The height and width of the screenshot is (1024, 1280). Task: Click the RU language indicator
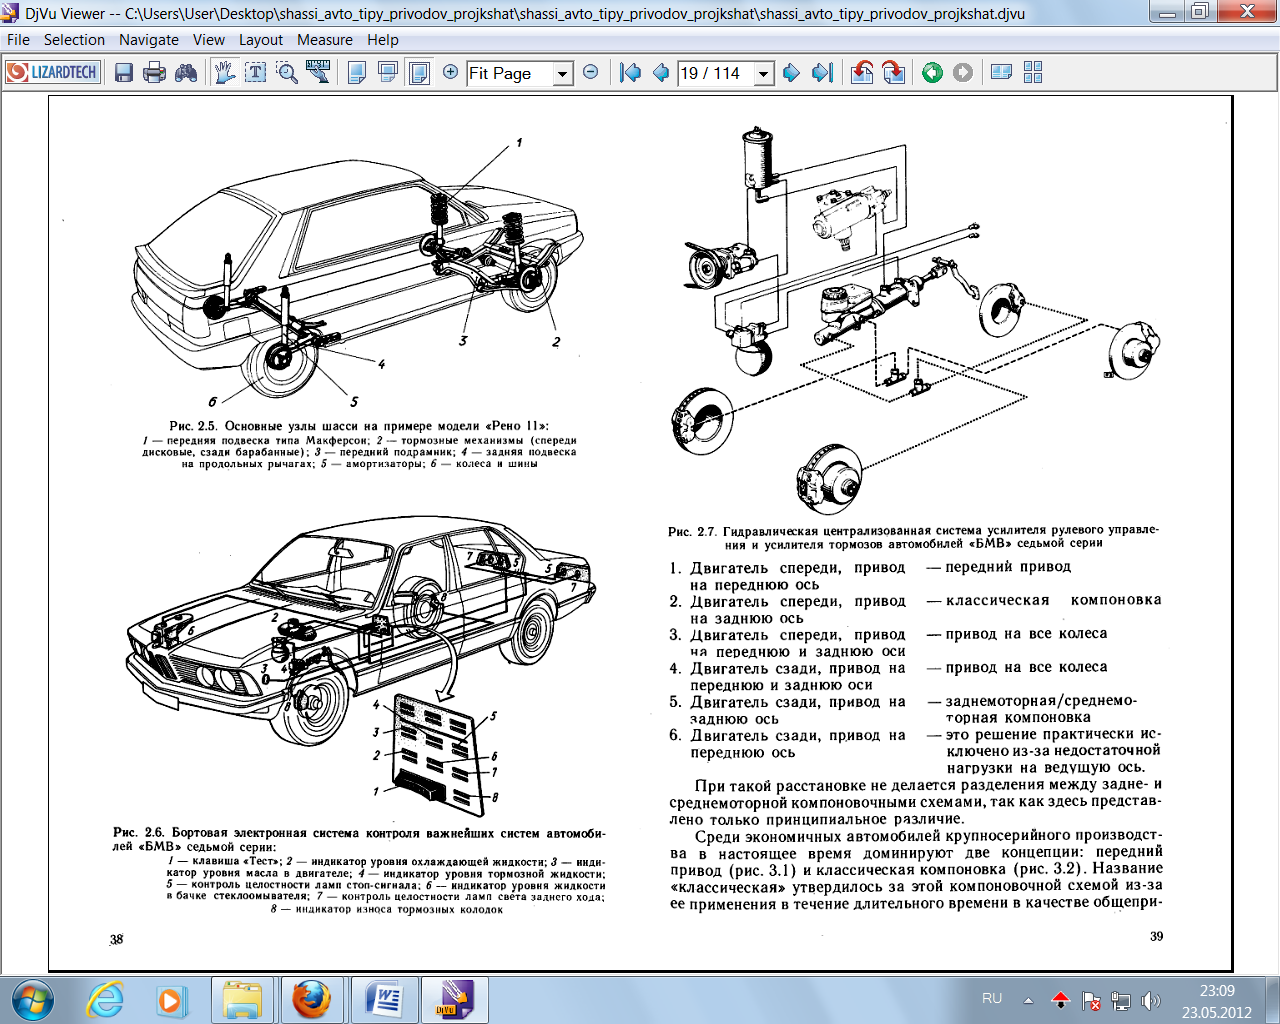coord(992,998)
